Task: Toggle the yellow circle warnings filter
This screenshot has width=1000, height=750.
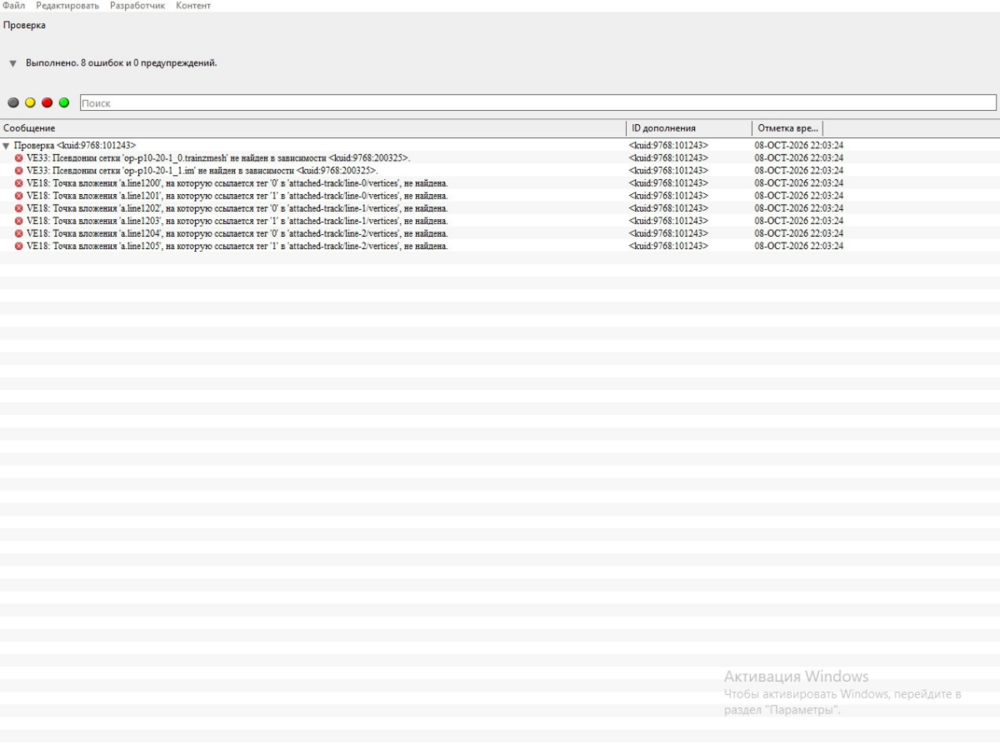Action: point(30,103)
